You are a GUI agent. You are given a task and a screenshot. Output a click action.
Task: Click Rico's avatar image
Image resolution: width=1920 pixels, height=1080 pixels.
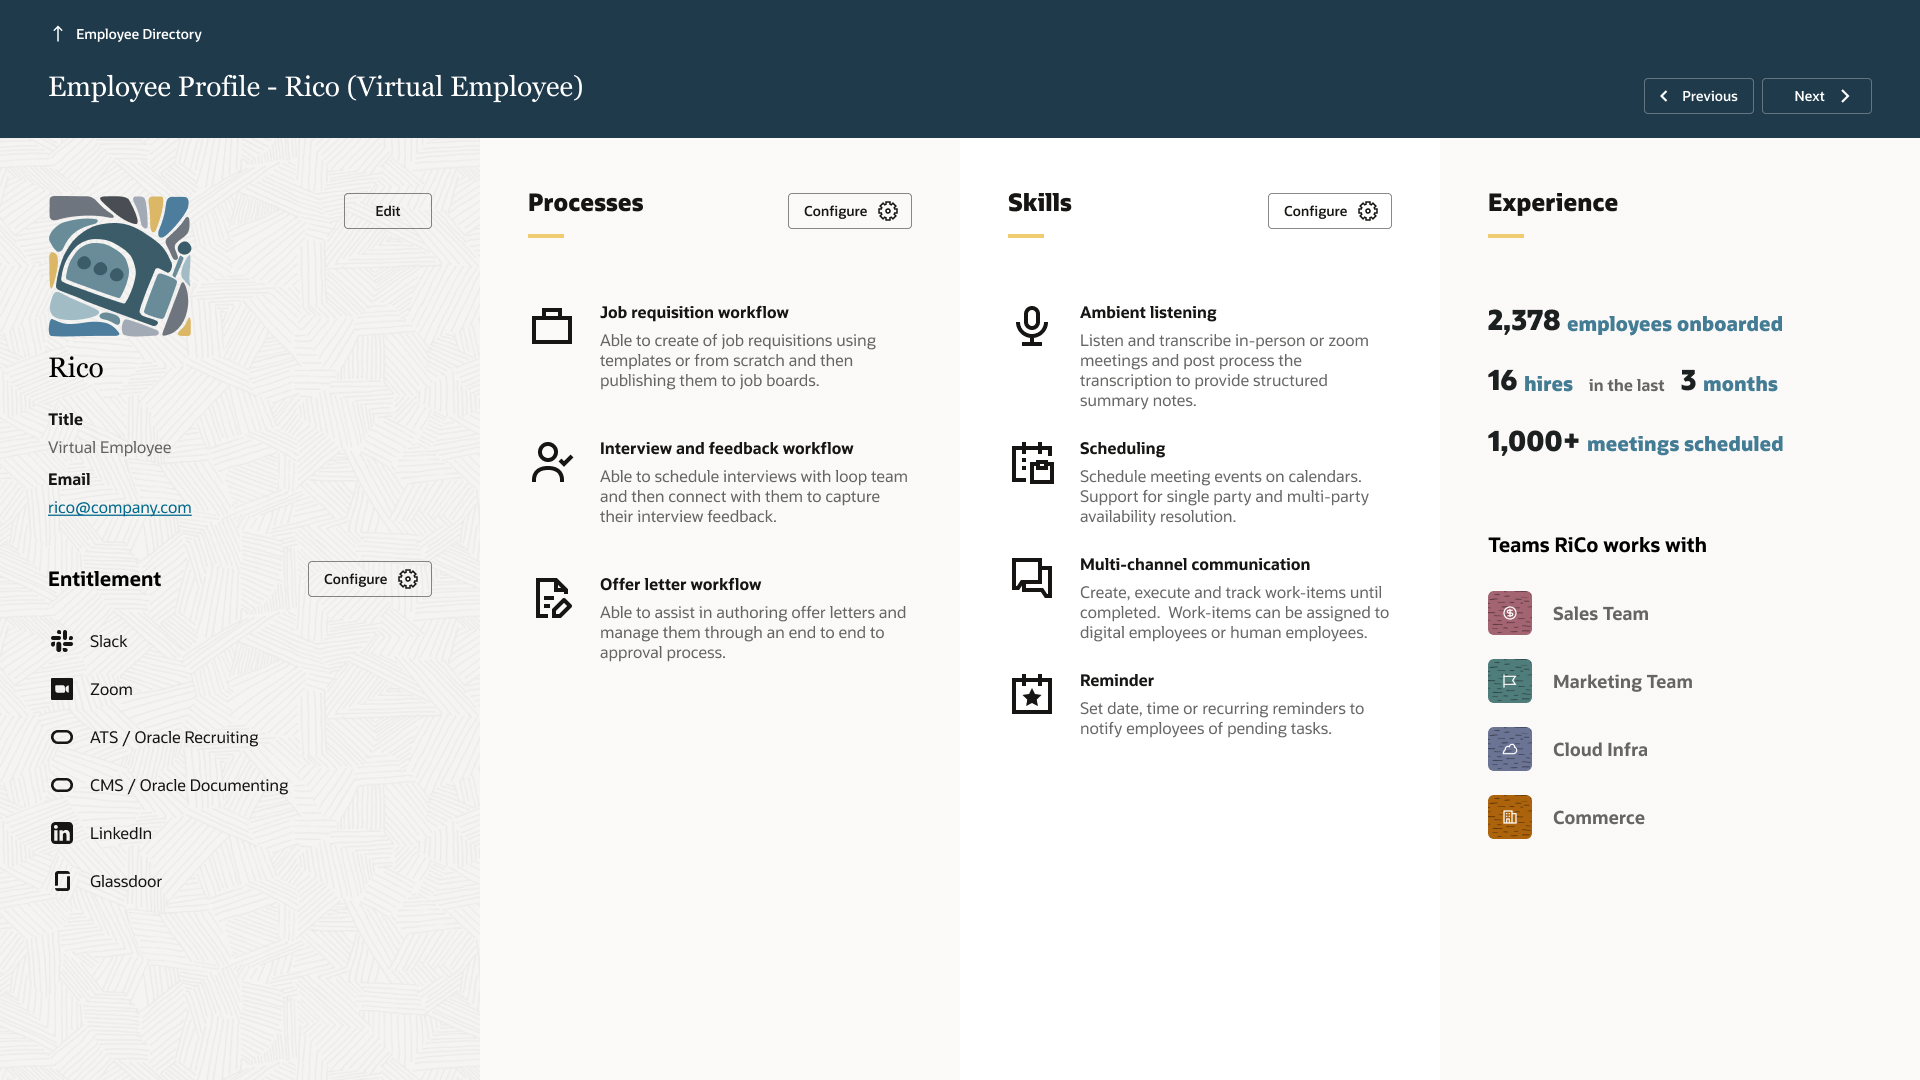120,266
